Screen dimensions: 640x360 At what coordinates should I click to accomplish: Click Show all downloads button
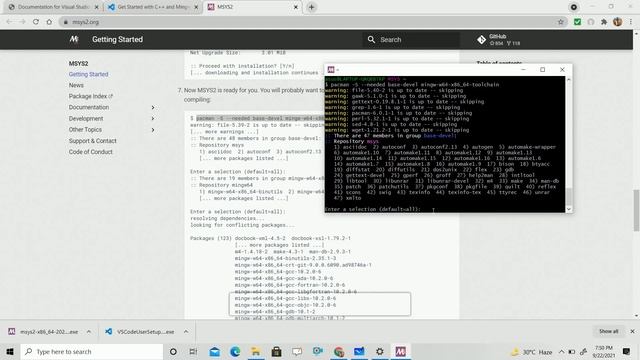pyautogui.click(x=609, y=331)
